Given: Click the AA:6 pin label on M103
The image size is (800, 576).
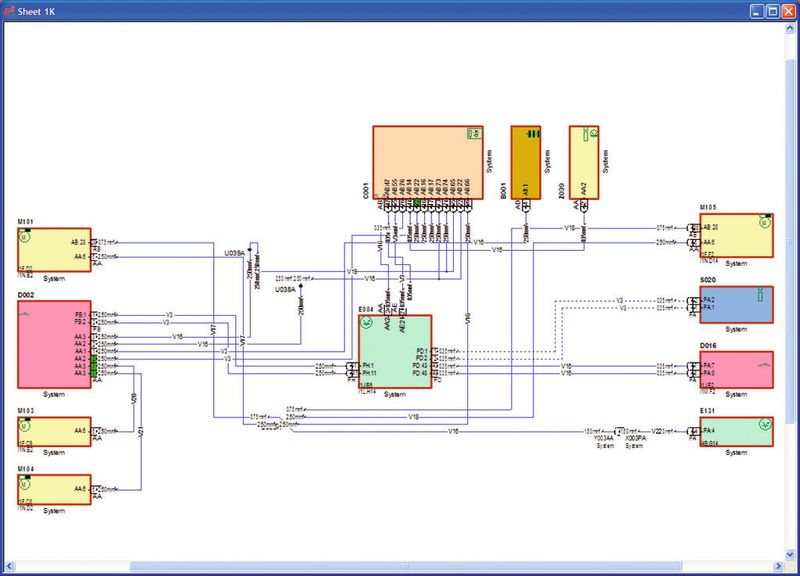Looking at the screenshot, I should [81, 431].
